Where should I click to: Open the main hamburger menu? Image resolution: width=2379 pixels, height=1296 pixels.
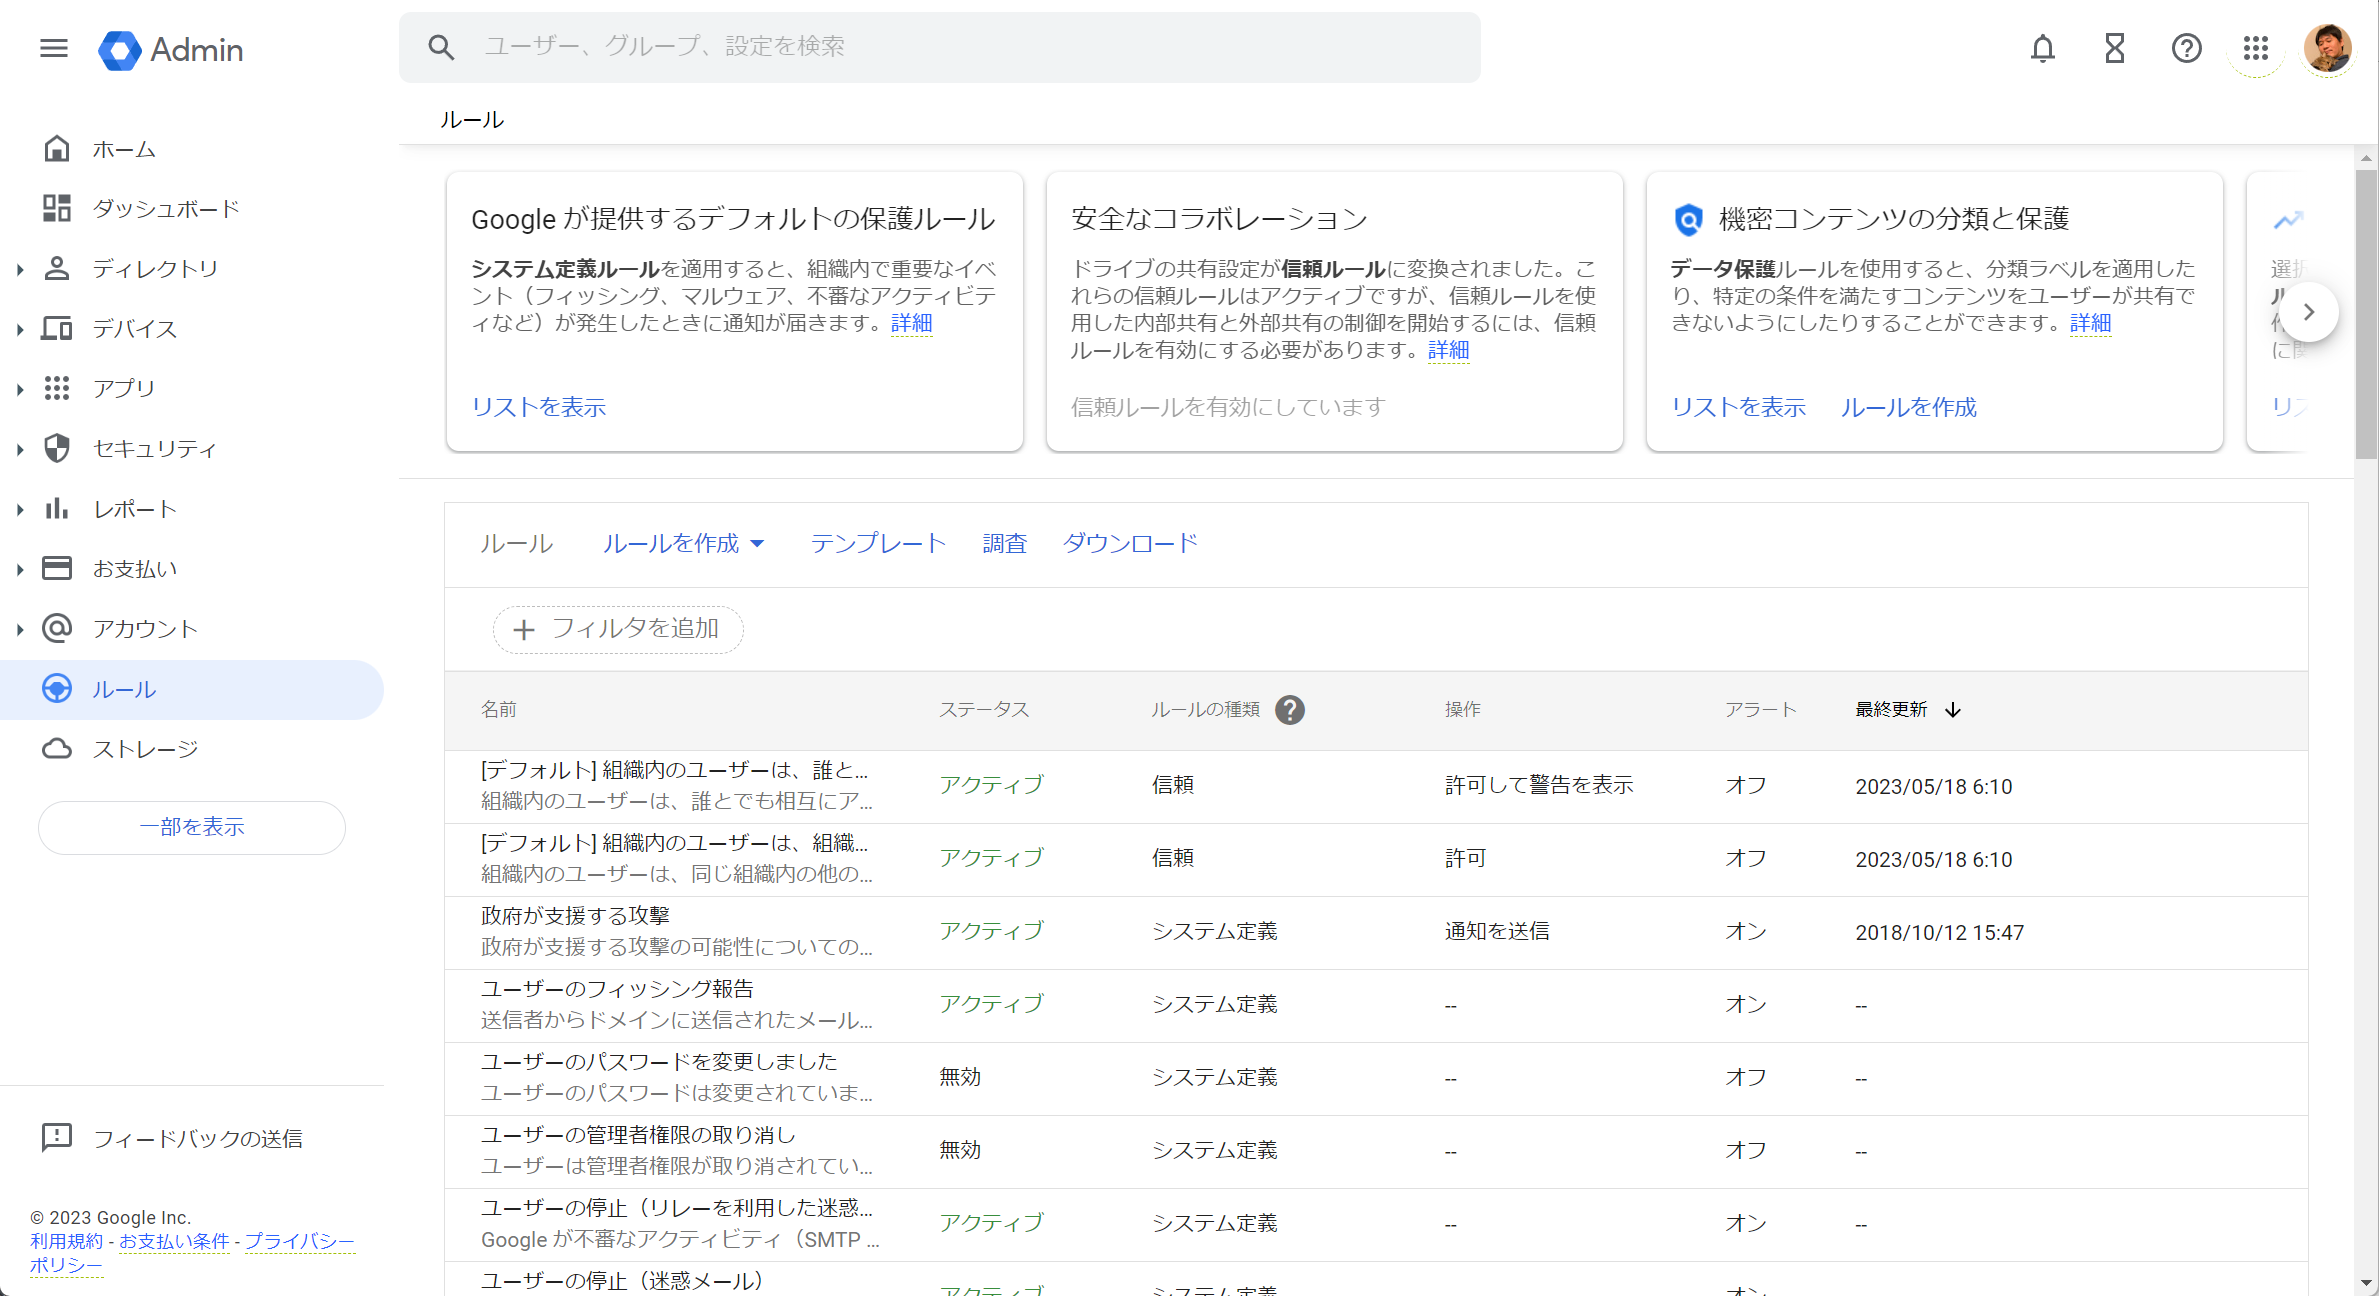click(x=54, y=48)
